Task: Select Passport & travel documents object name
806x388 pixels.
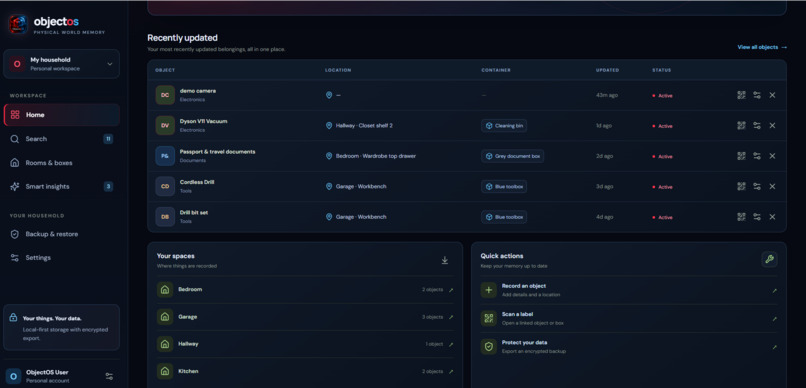Action: (x=217, y=152)
